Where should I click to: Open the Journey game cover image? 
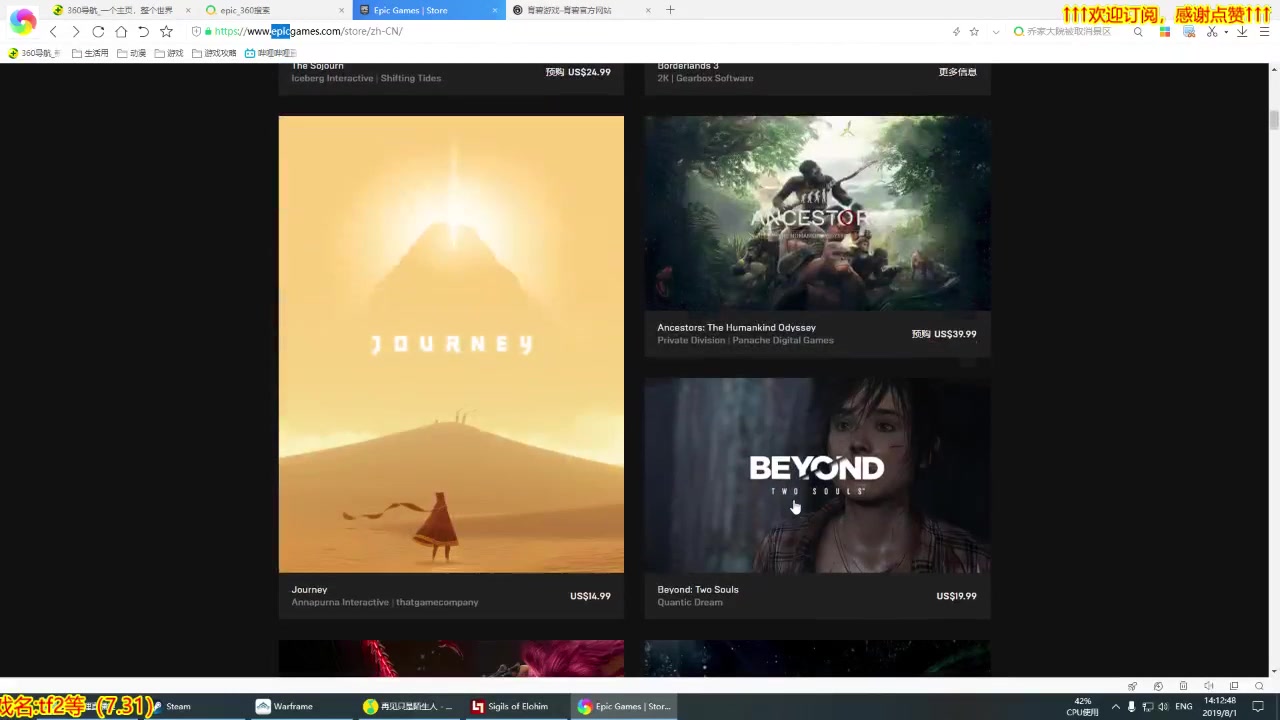[451, 344]
